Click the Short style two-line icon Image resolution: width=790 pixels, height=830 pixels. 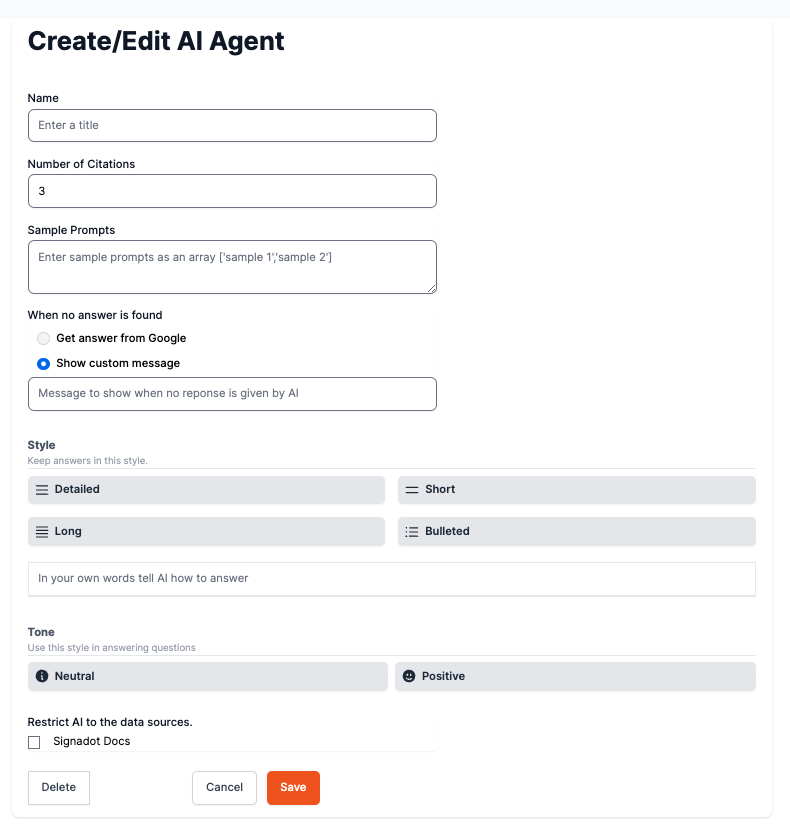click(x=411, y=490)
